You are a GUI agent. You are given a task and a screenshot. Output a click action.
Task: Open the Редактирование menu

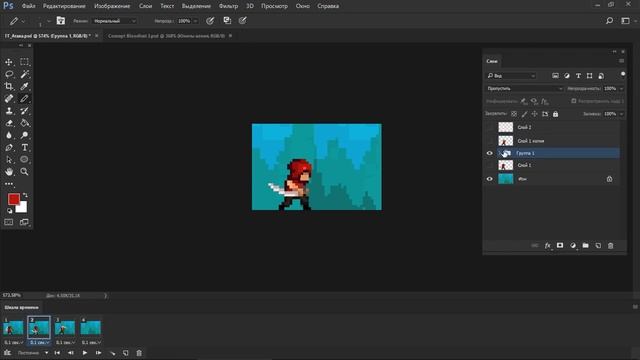tap(64, 6)
